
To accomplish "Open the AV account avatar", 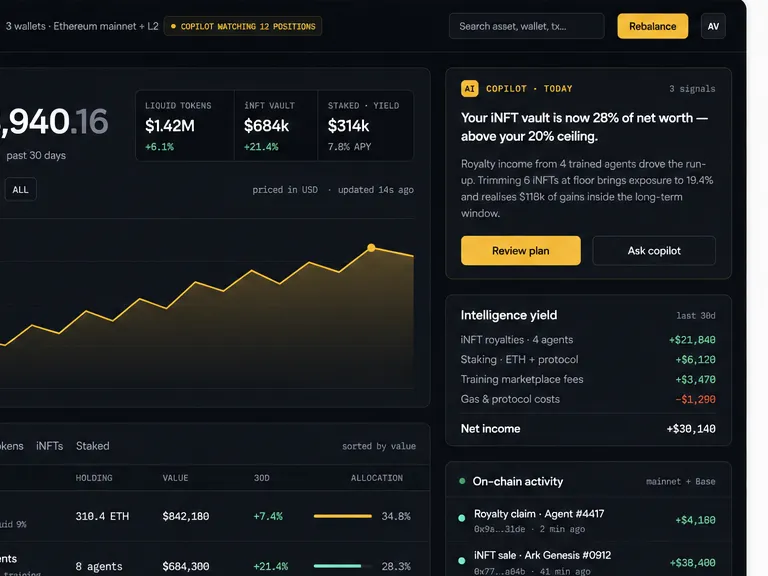I will click(x=713, y=26).
